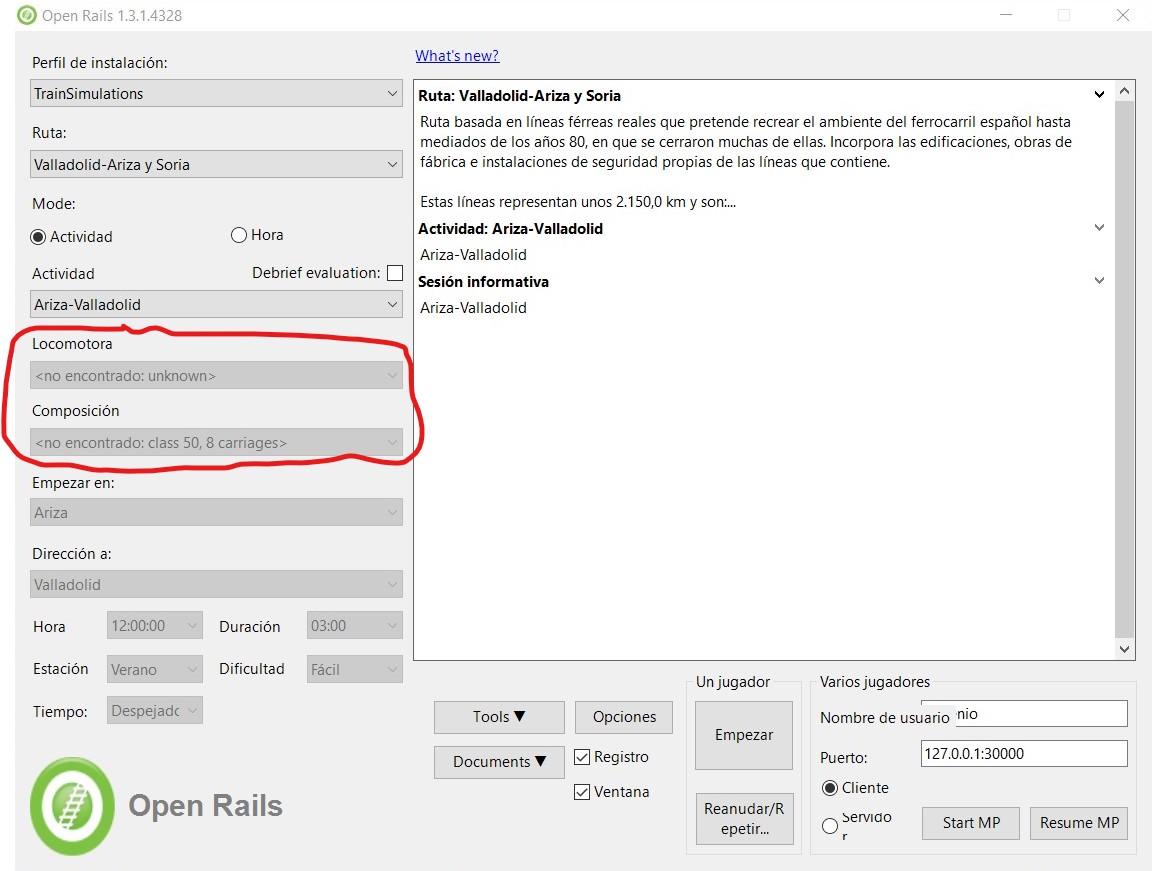
Task: Click the Start MP button
Action: point(971,823)
